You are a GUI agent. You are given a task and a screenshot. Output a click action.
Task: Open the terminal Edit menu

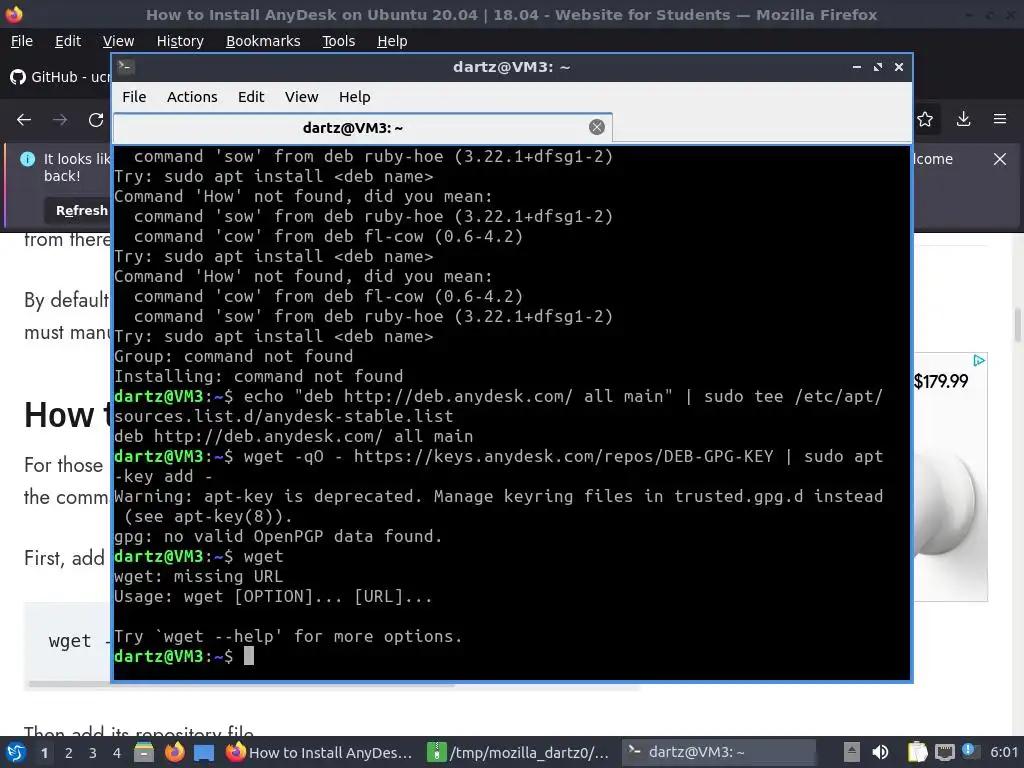(251, 97)
